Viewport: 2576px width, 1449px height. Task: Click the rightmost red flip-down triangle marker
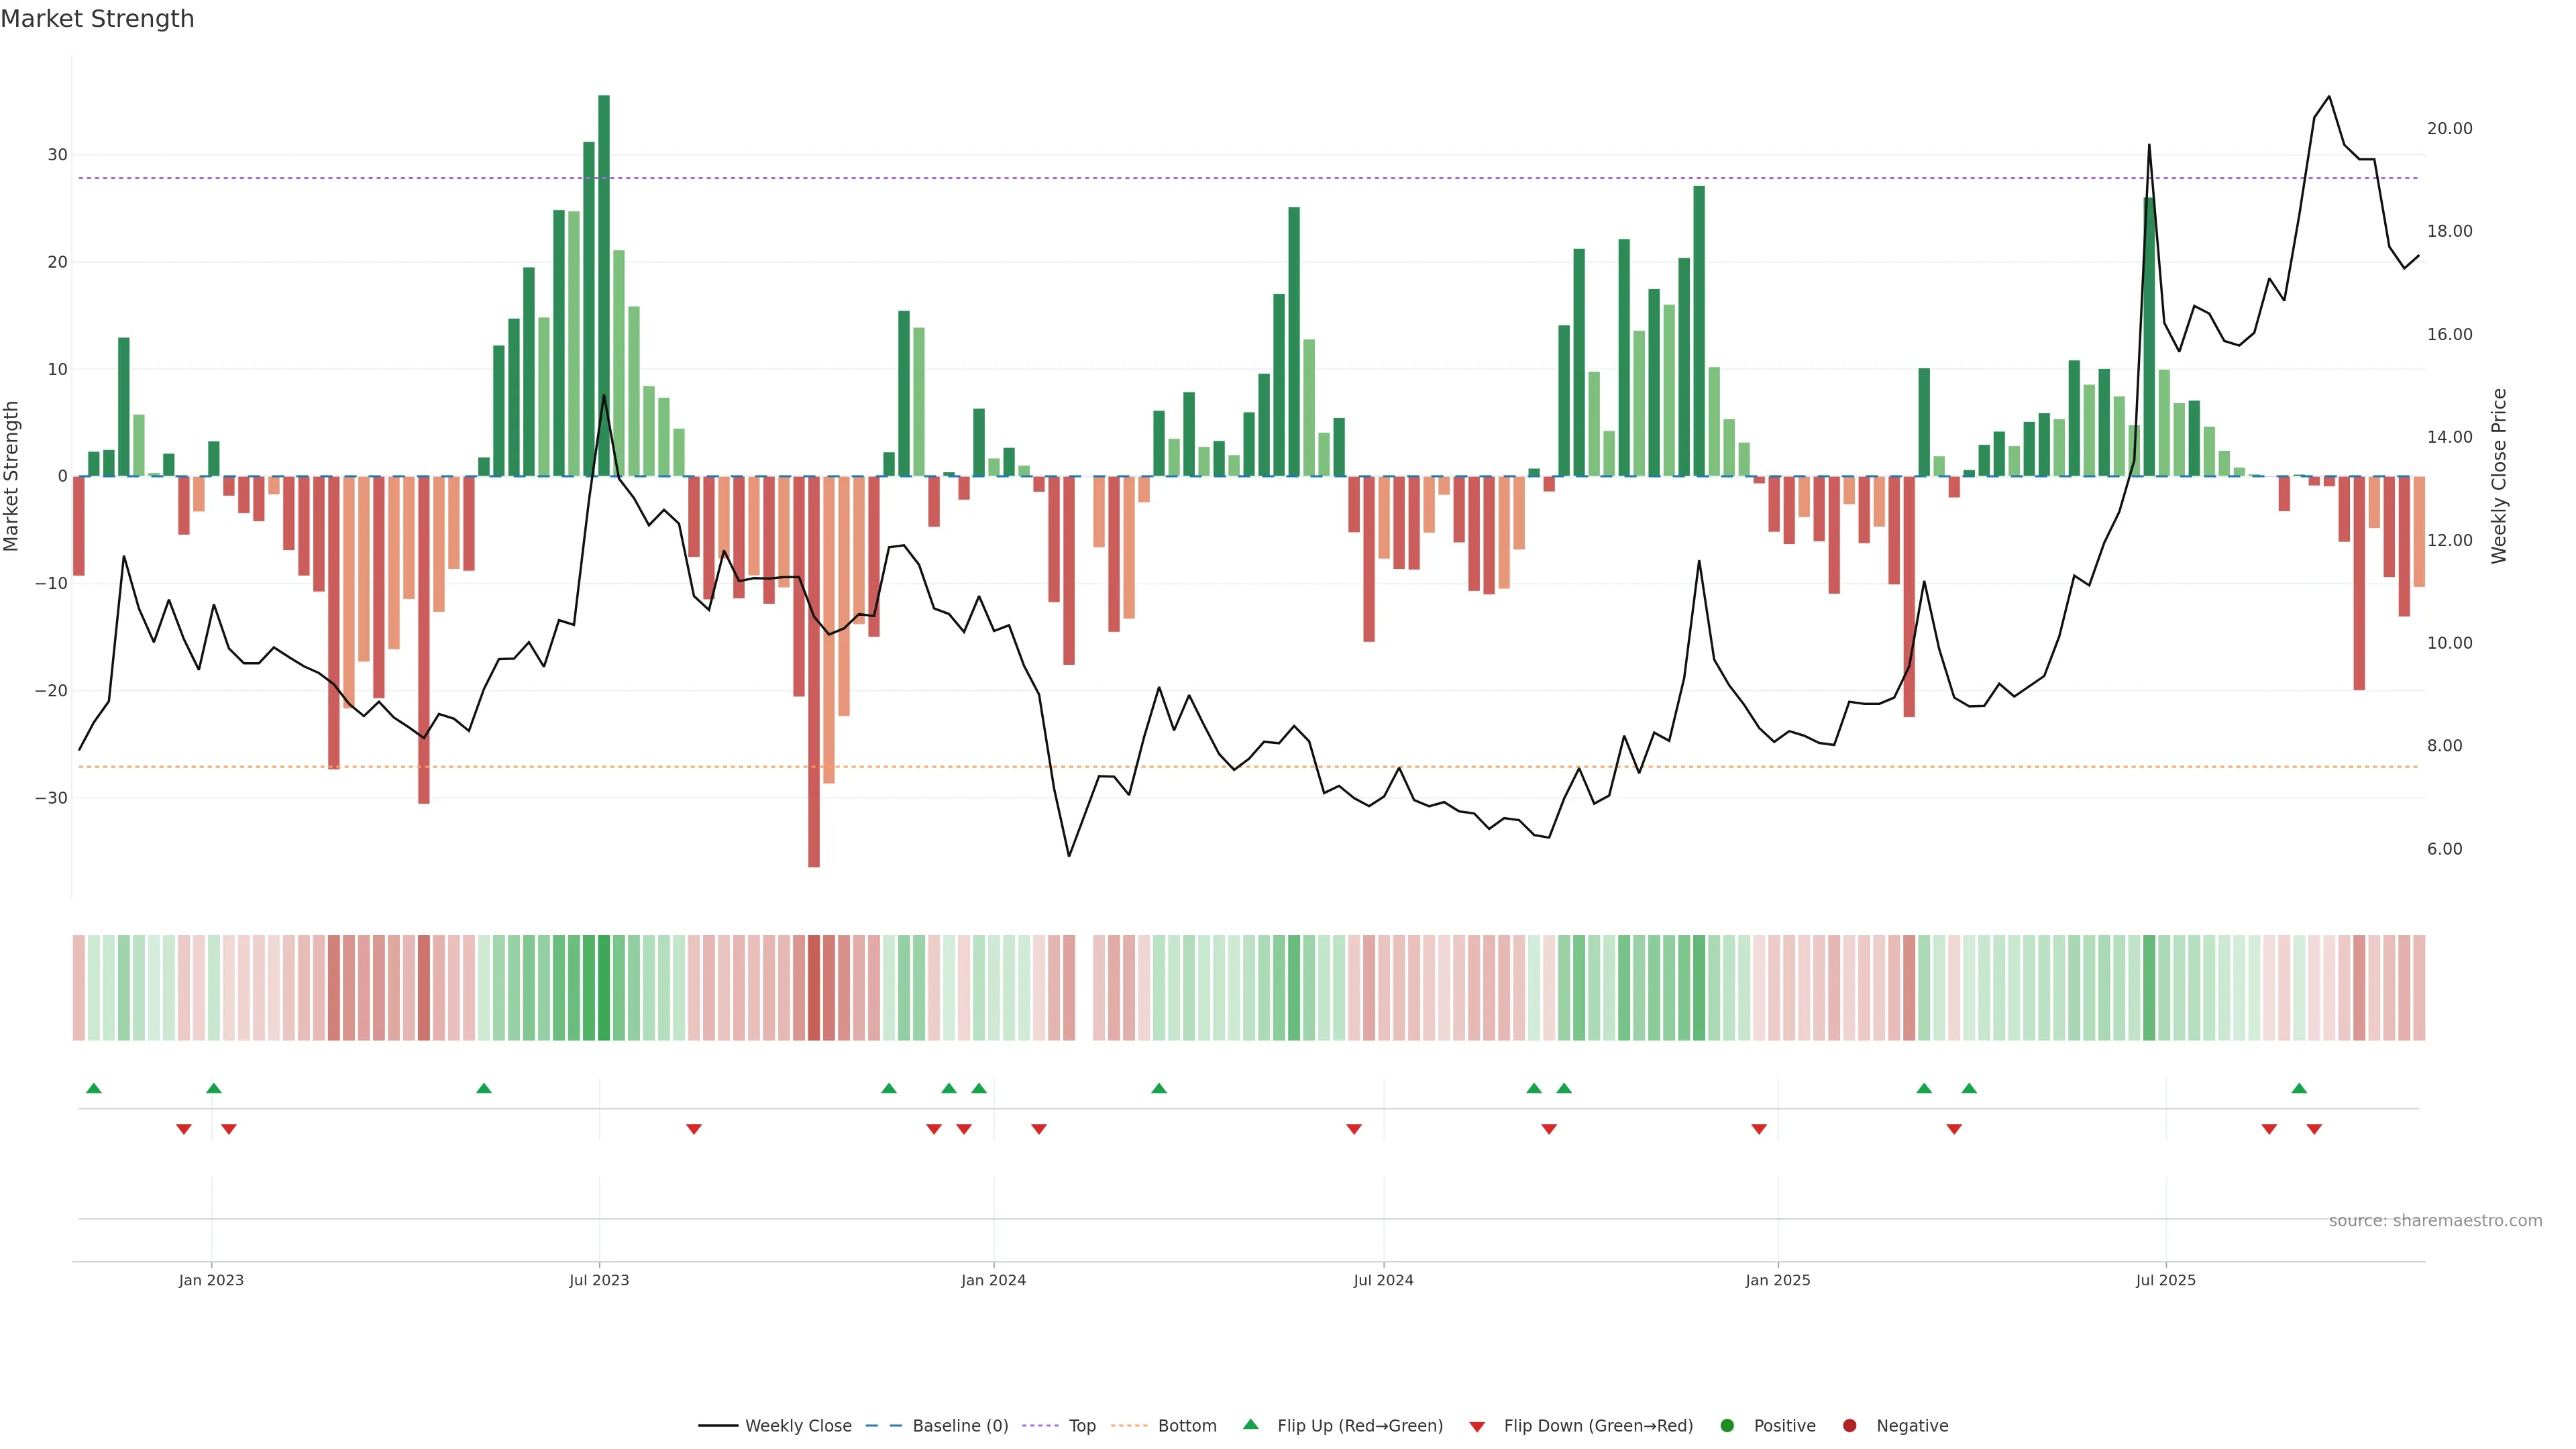[2314, 1129]
